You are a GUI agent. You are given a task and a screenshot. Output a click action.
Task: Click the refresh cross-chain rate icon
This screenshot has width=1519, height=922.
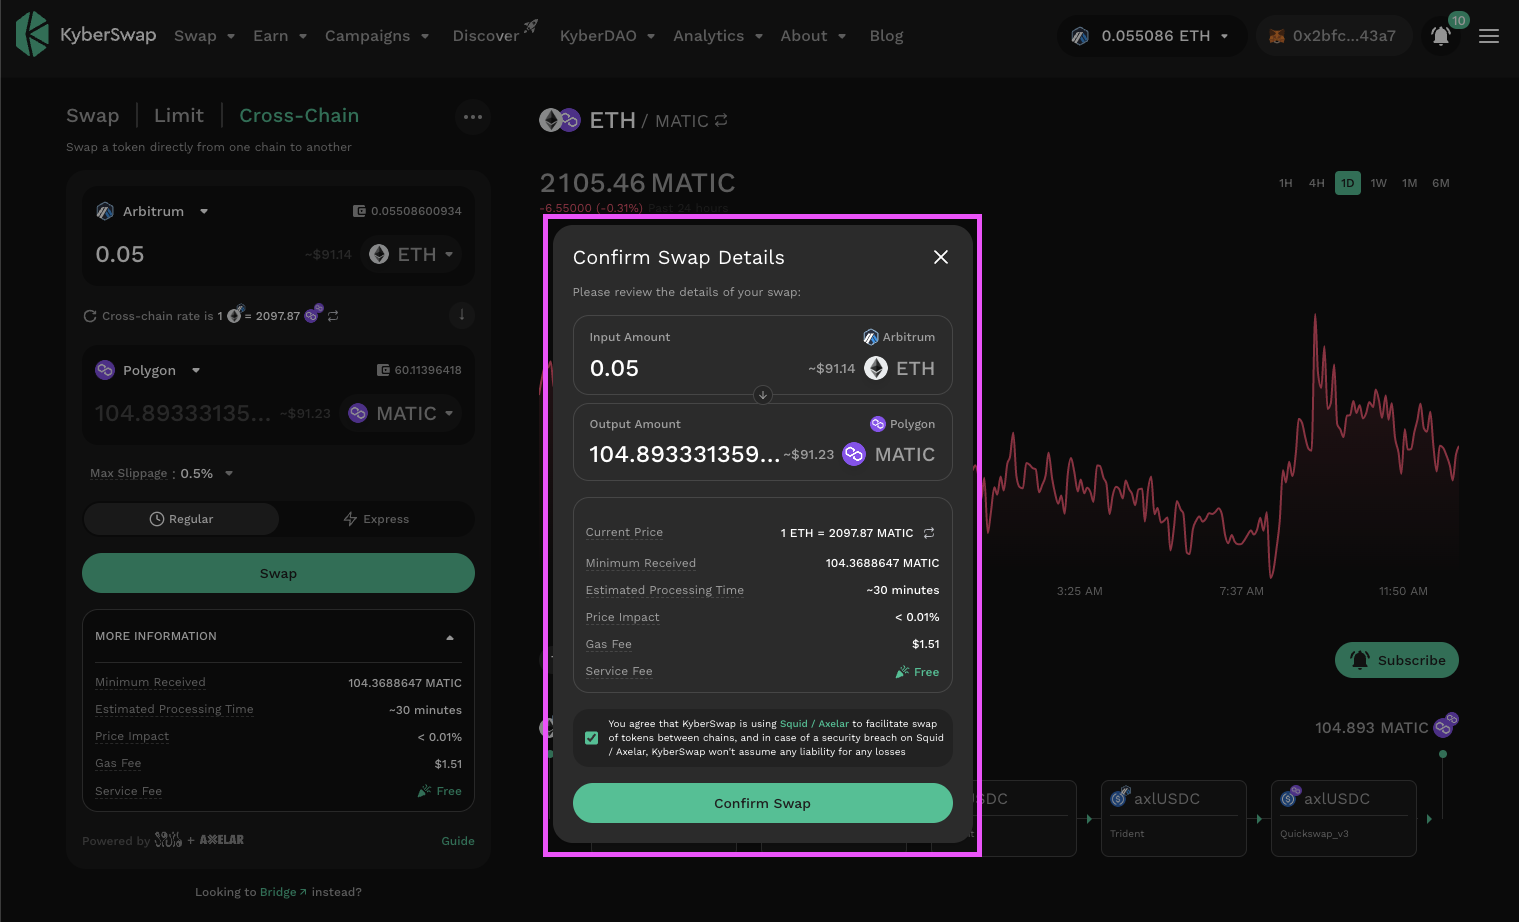pos(90,316)
